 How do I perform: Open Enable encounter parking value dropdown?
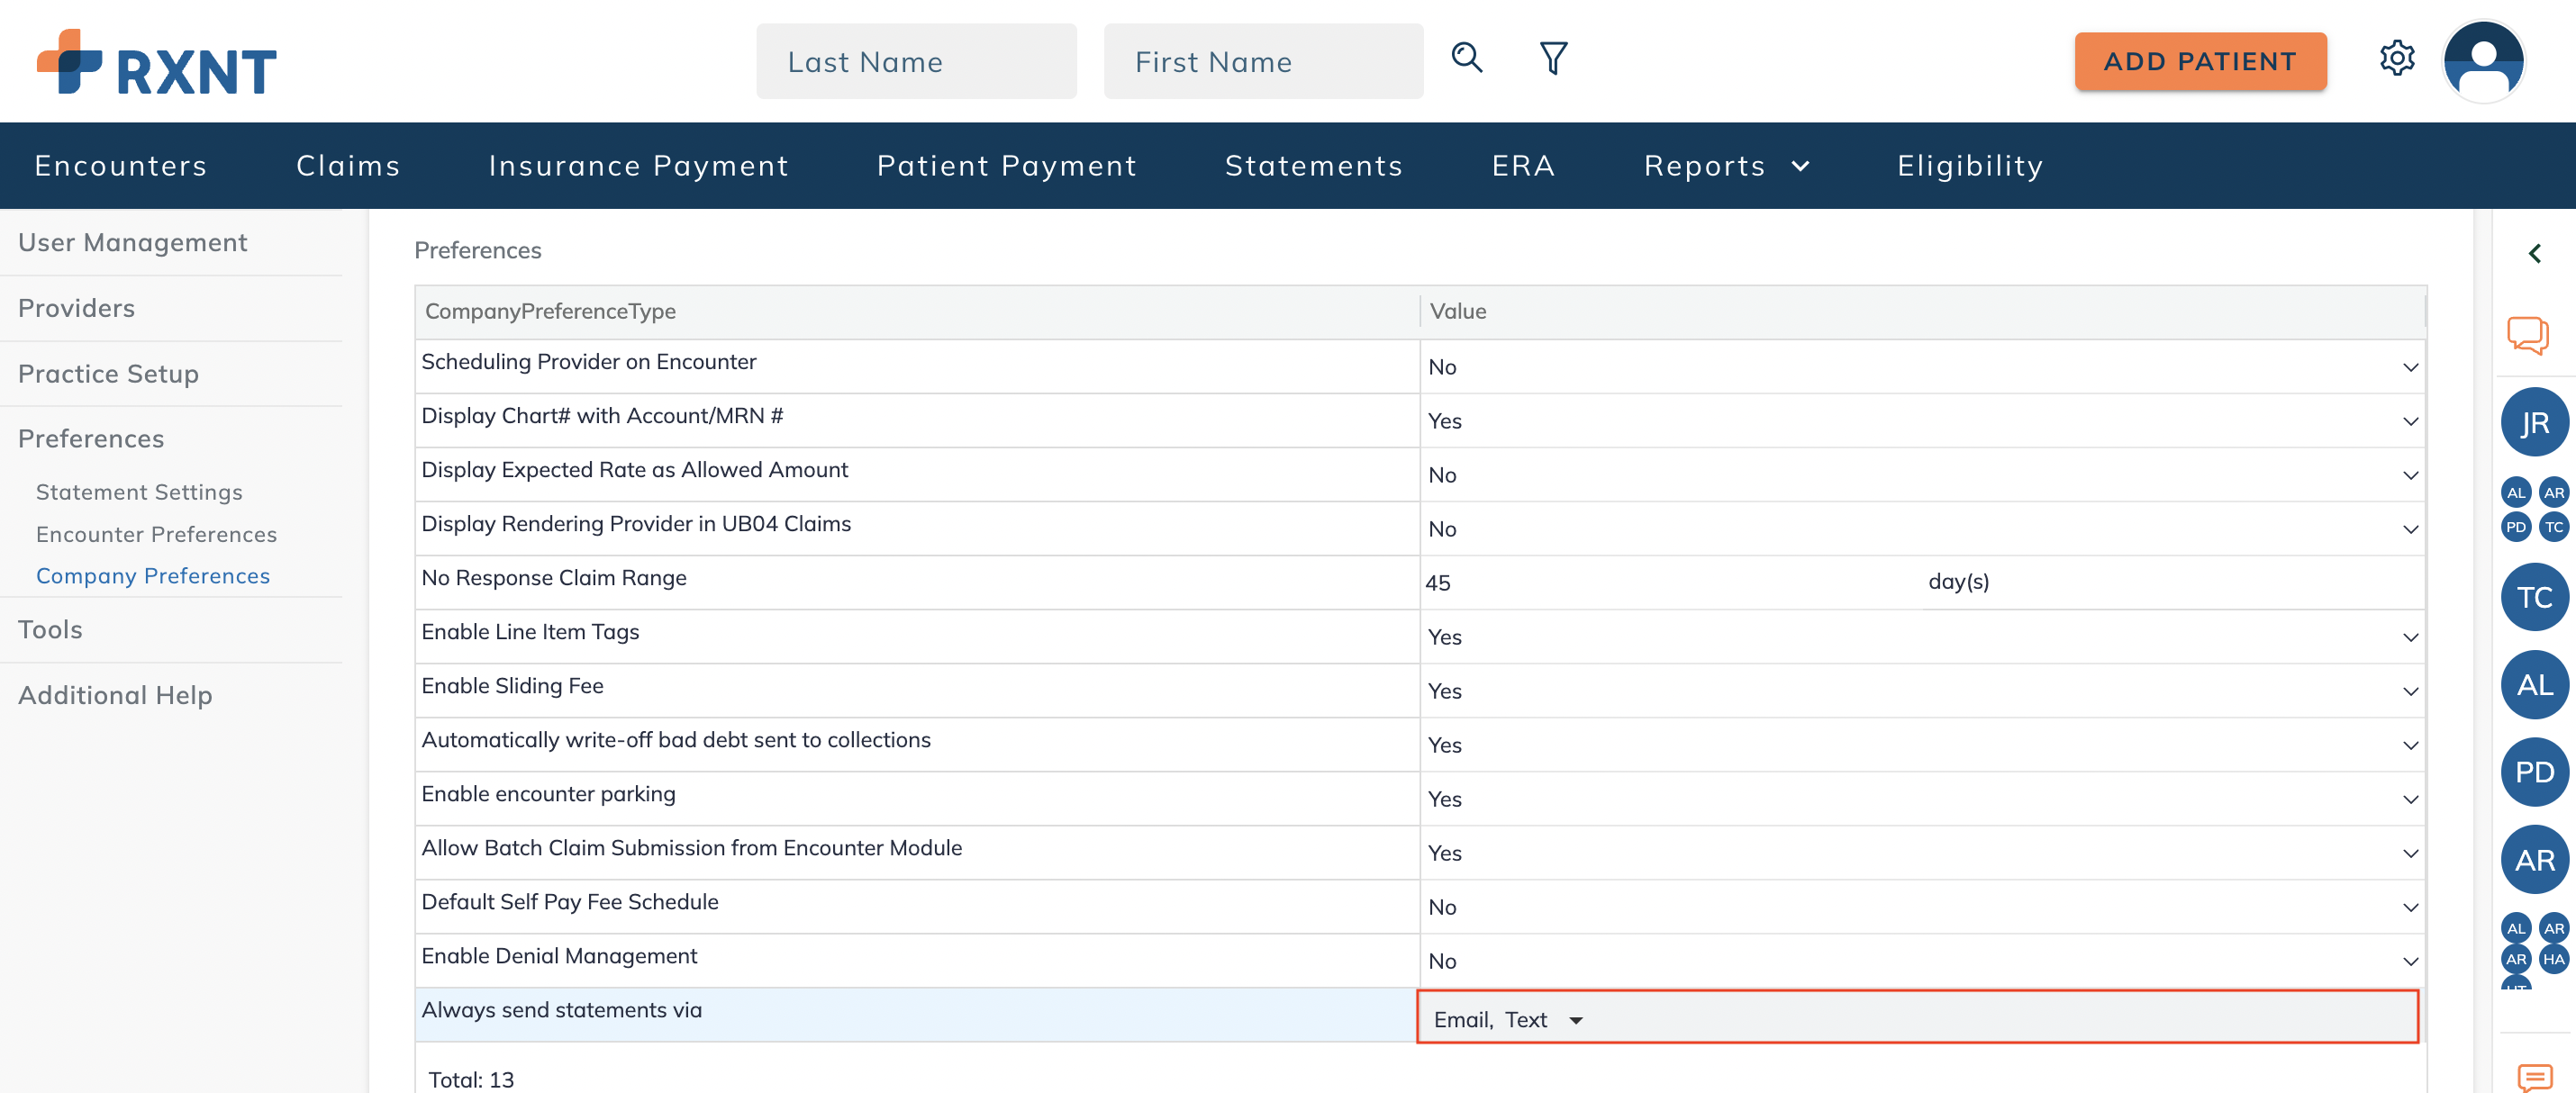(1922, 799)
